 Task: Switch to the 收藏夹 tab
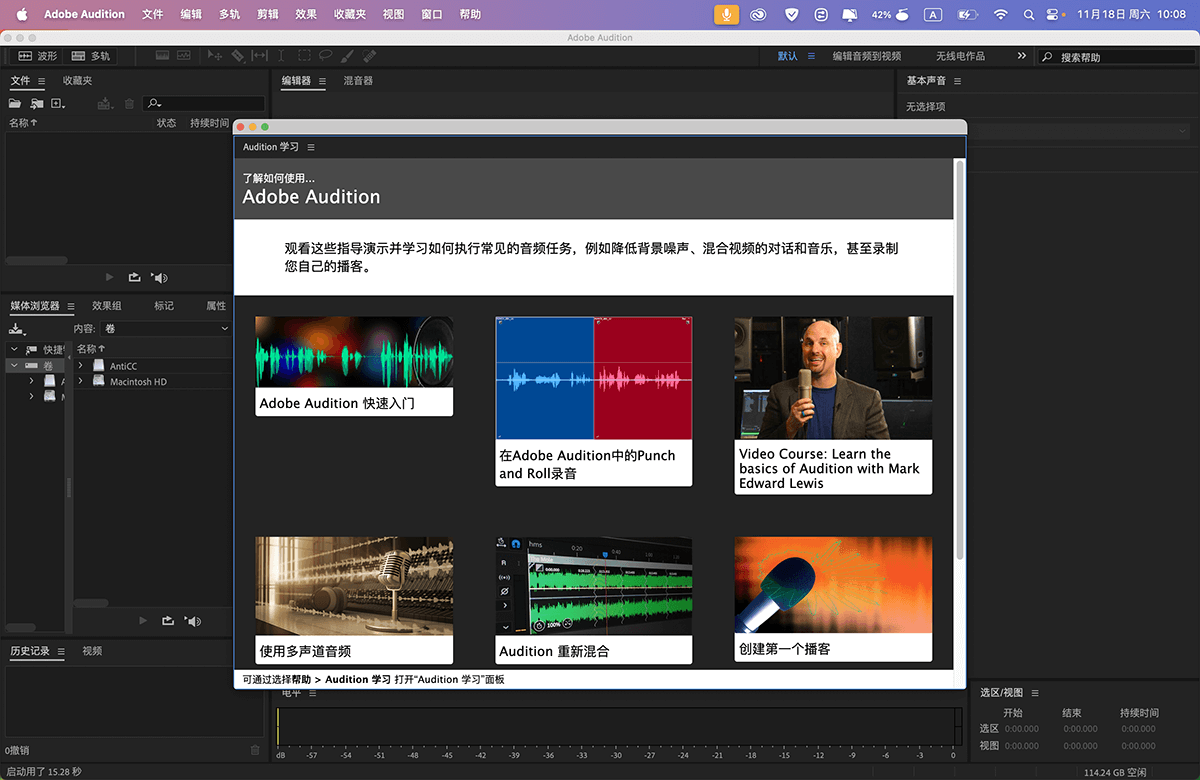77,81
